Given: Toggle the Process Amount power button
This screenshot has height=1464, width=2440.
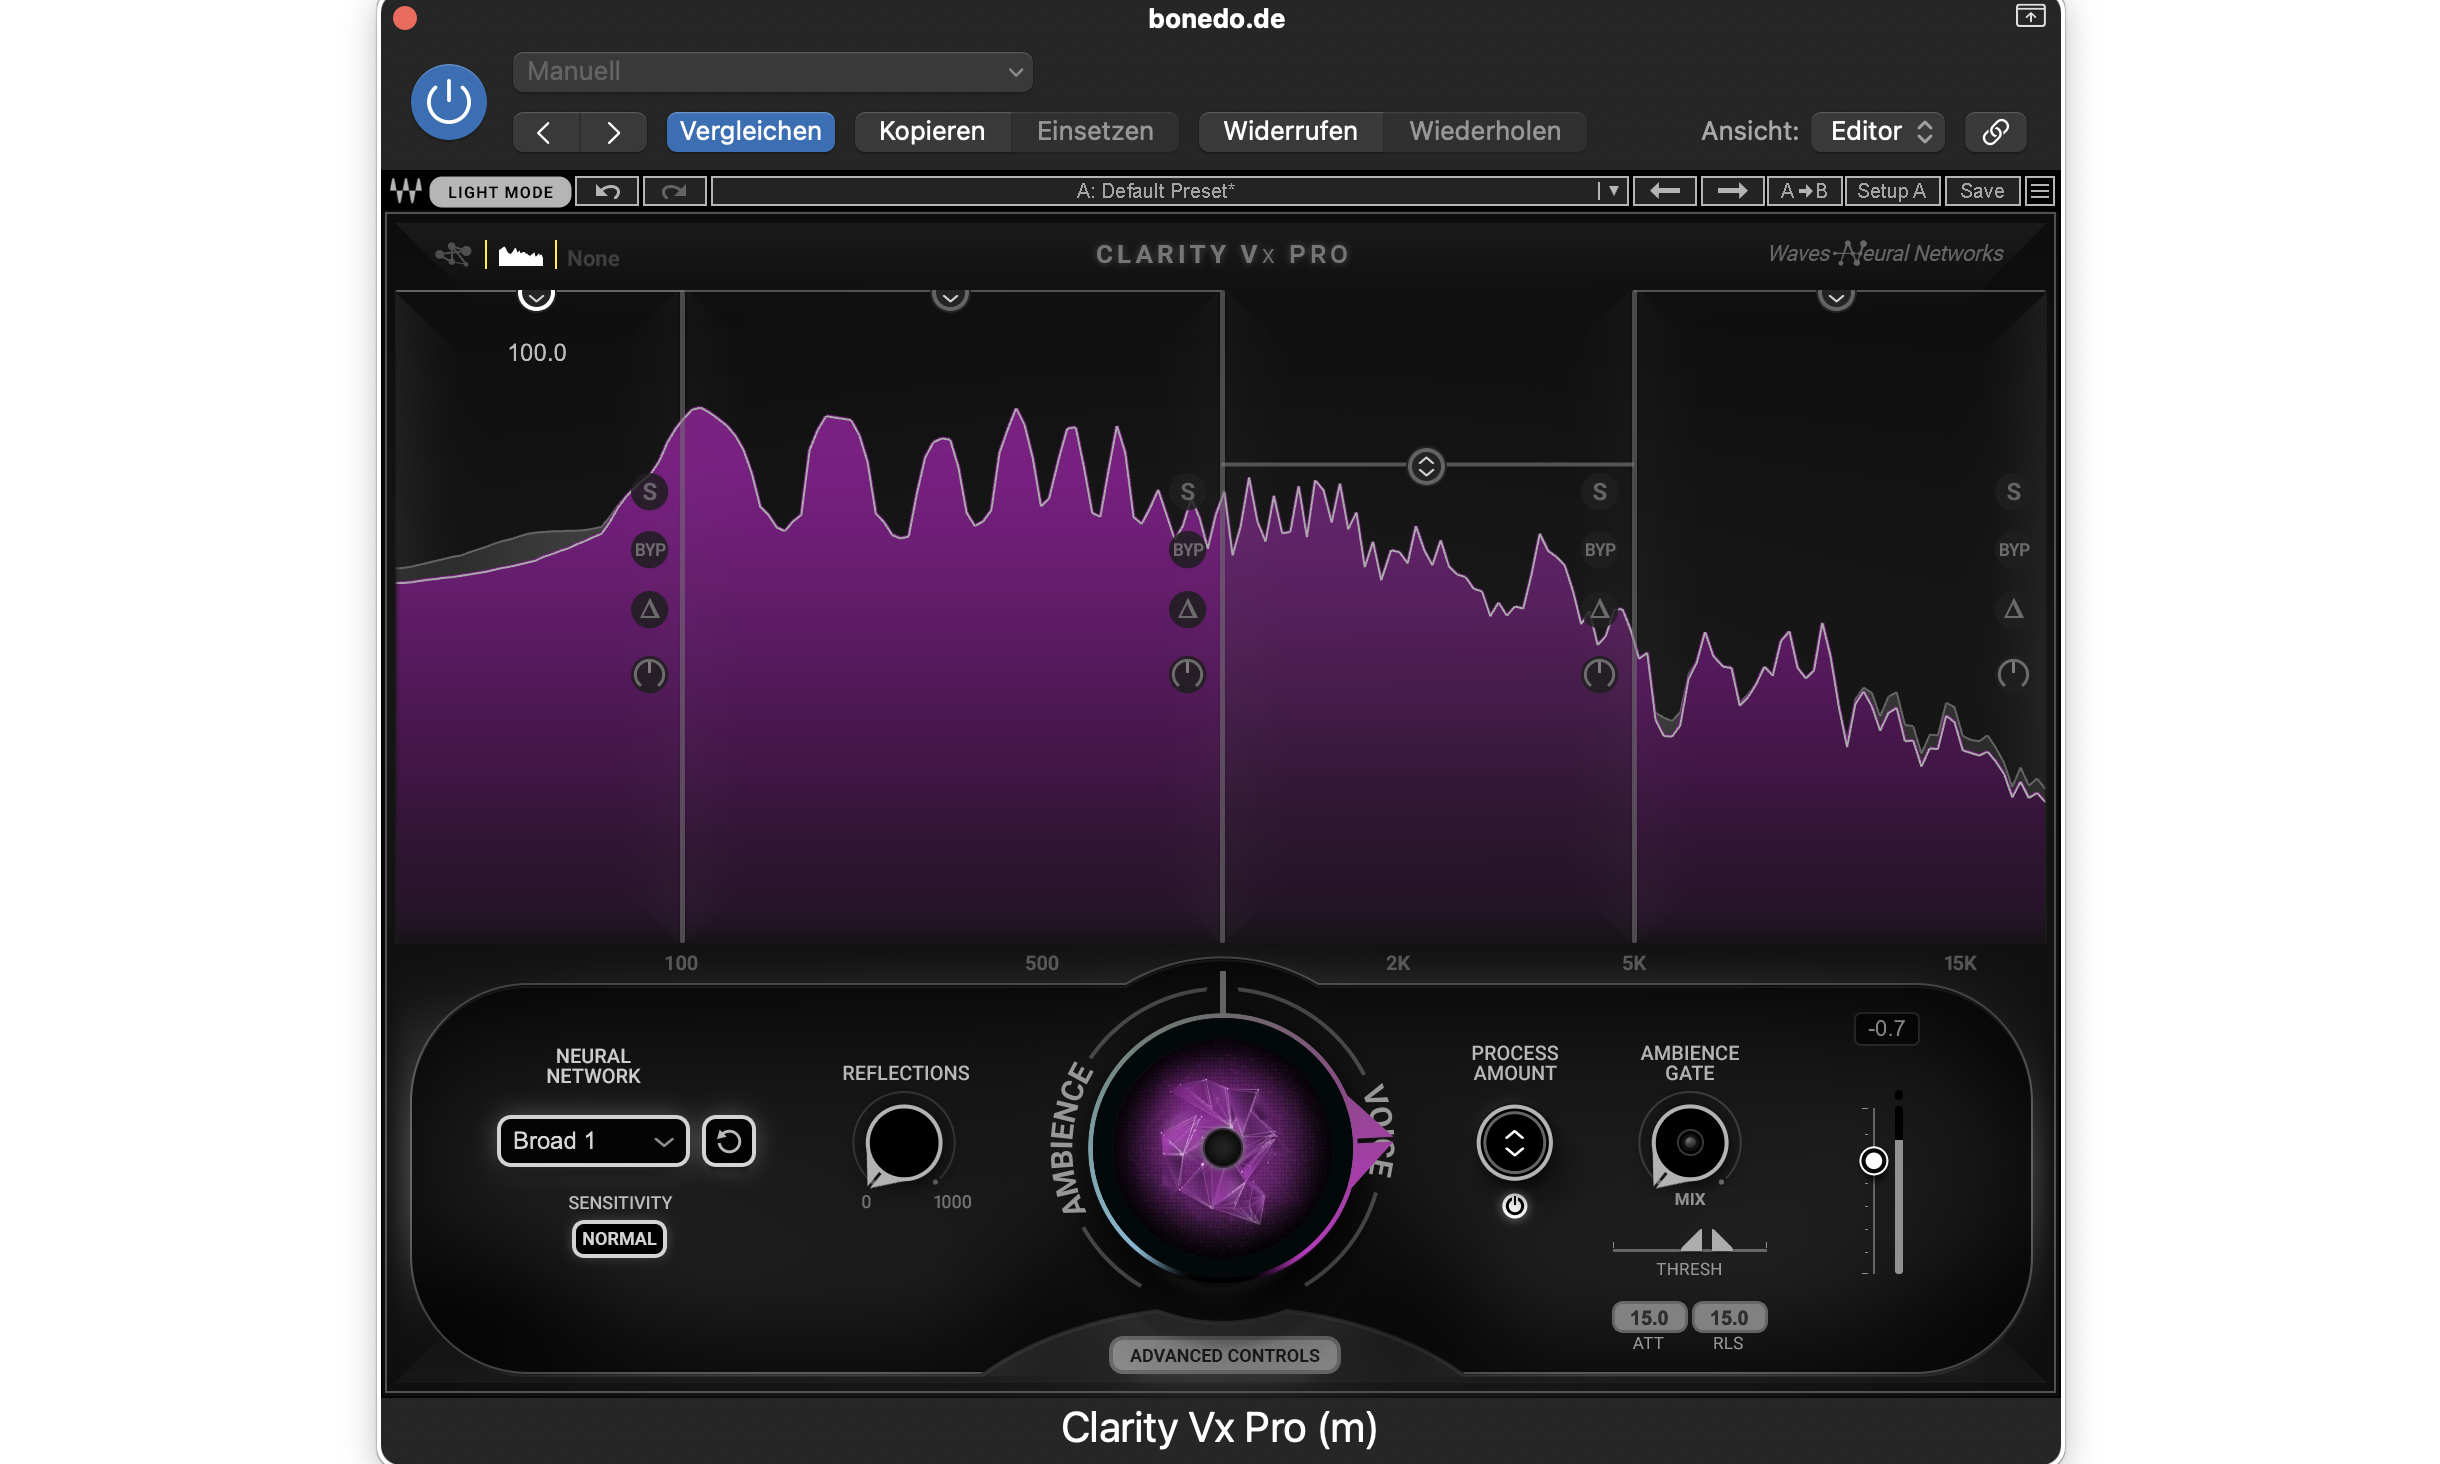Looking at the screenshot, I should click(1513, 1207).
